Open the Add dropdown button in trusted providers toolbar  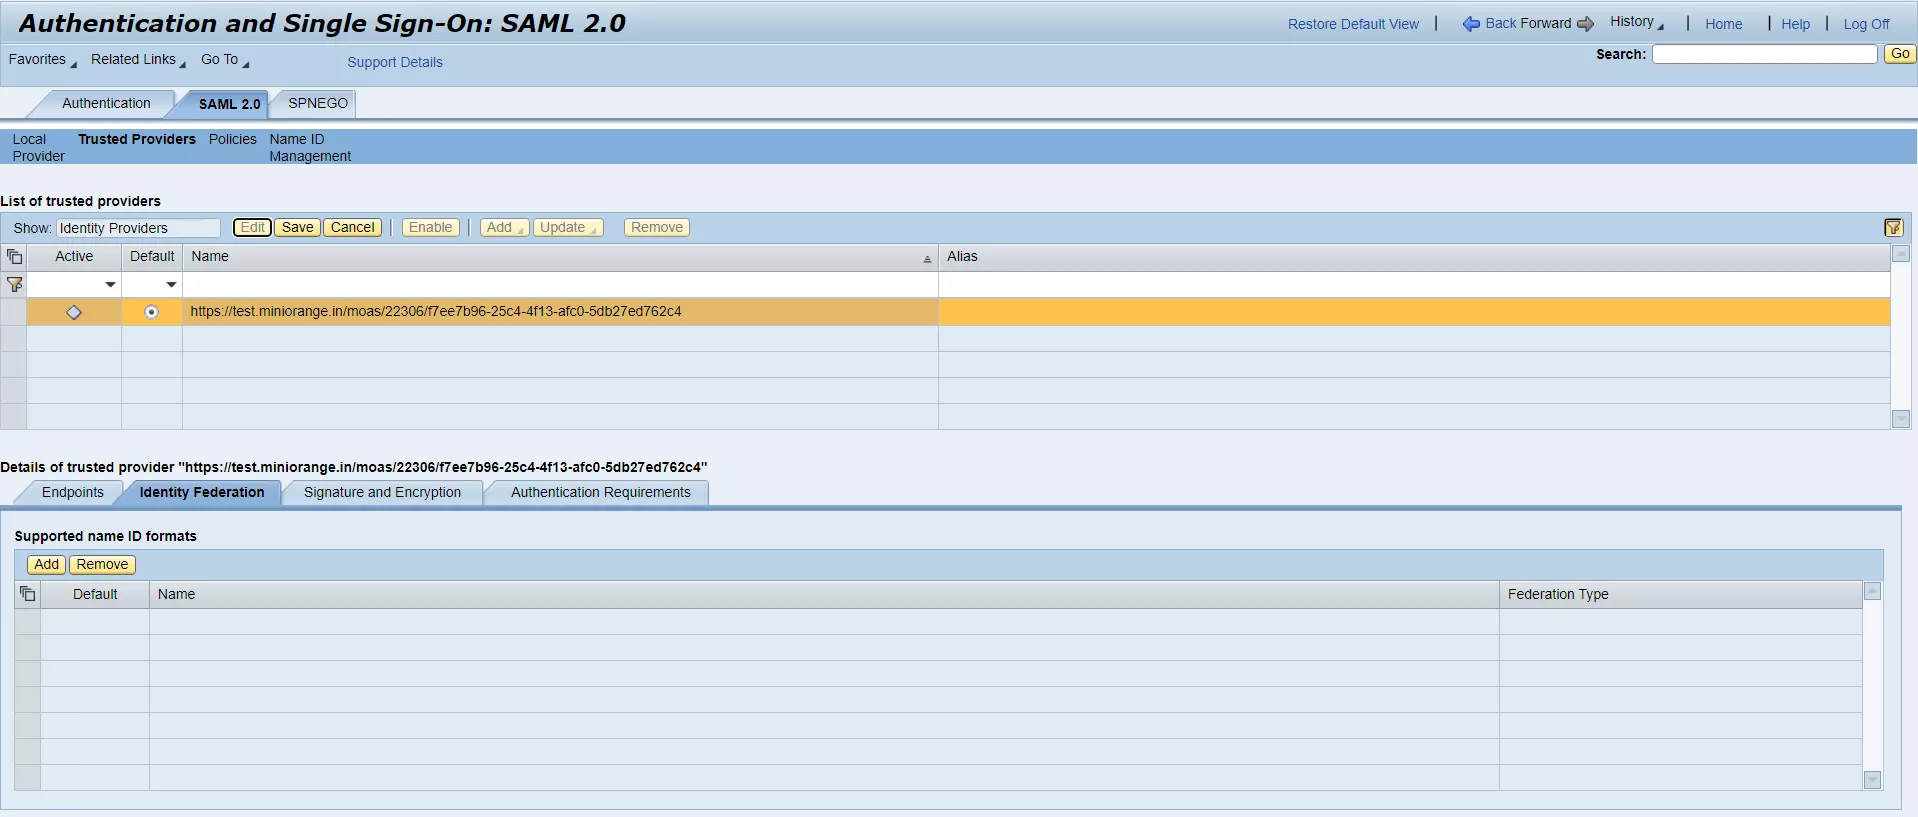click(505, 228)
